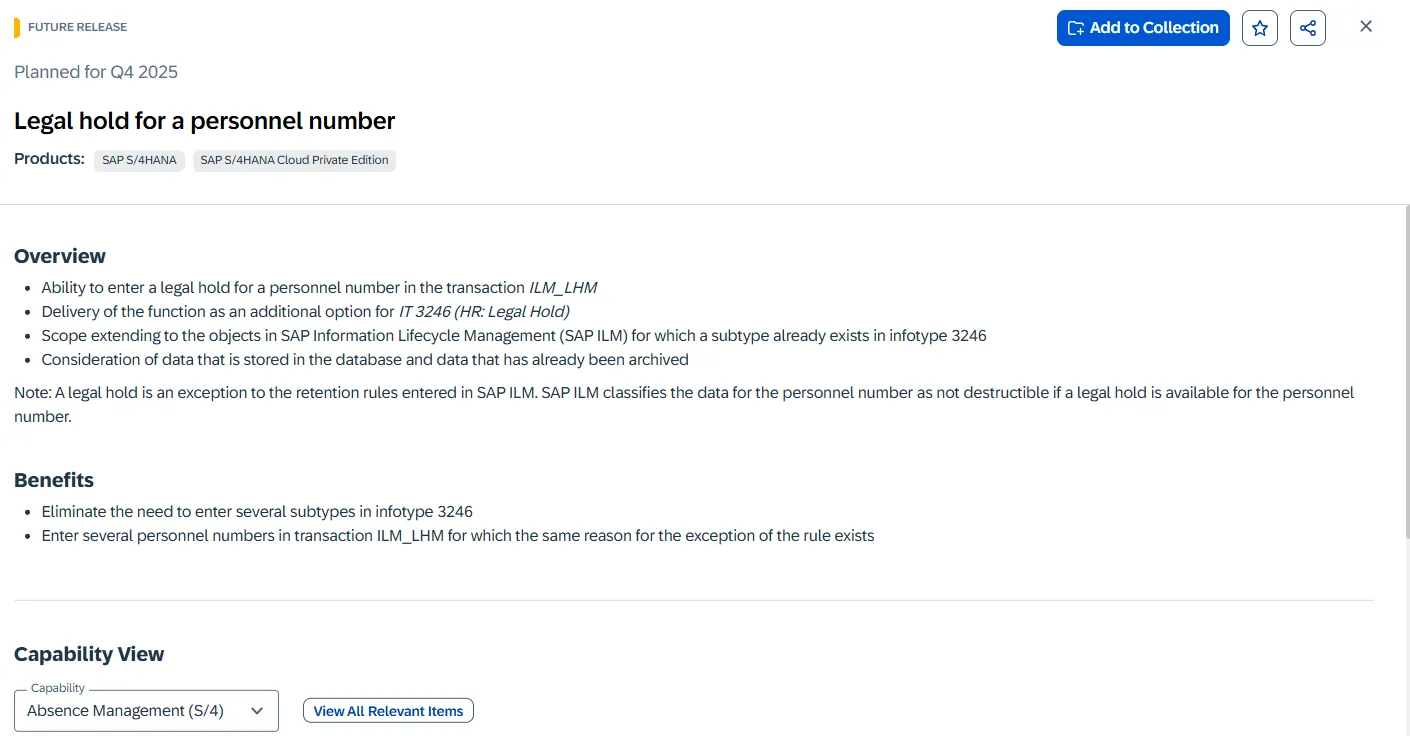Expand the Capability list via its chevron arrow

pos(257,711)
